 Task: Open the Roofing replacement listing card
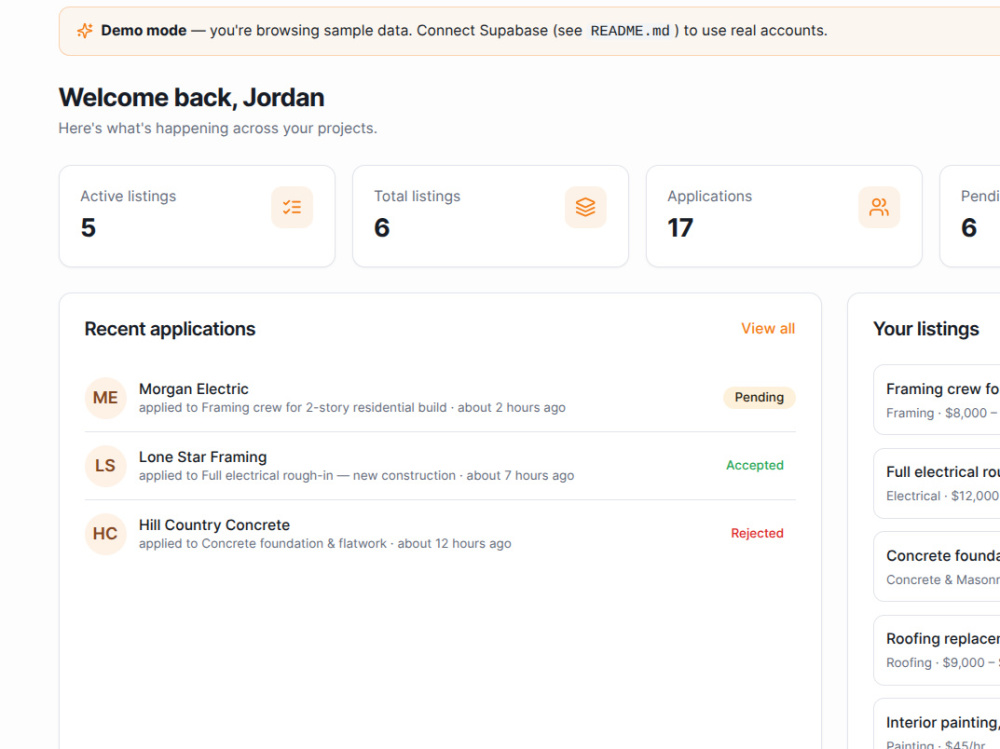click(936, 650)
